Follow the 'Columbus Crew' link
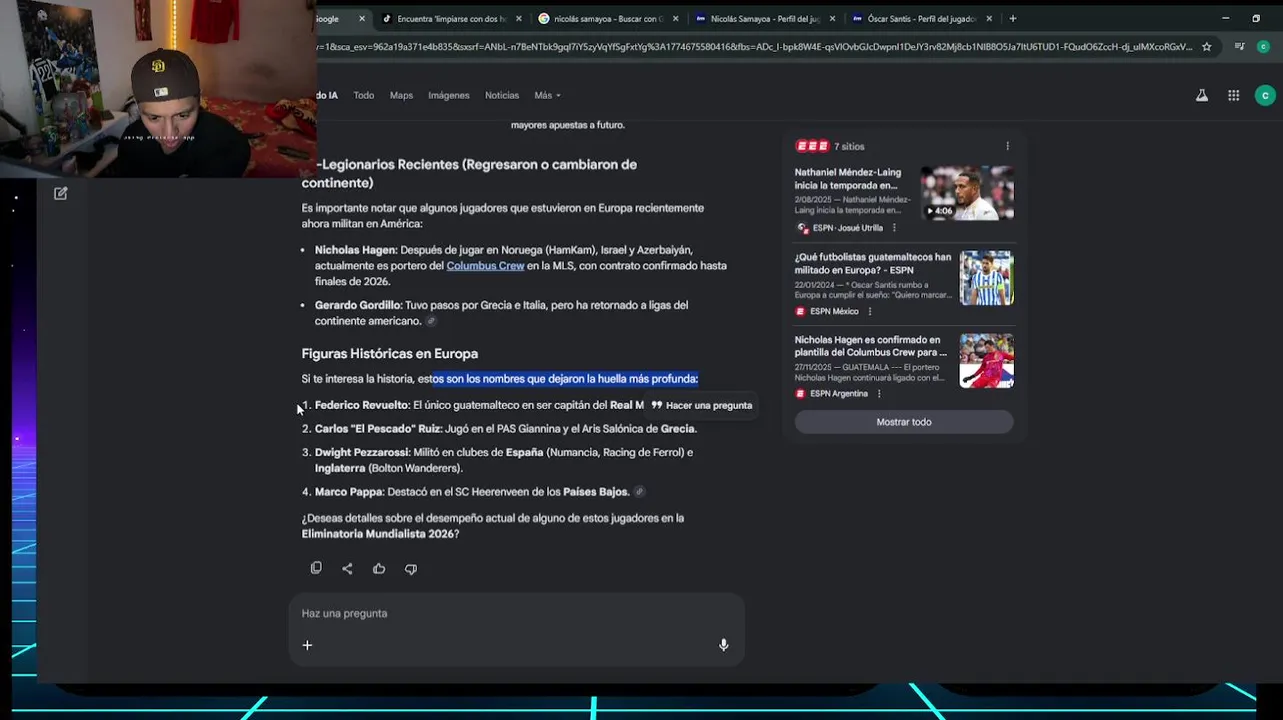Image resolution: width=1283 pixels, height=720 pixels. tap(485, 265)
